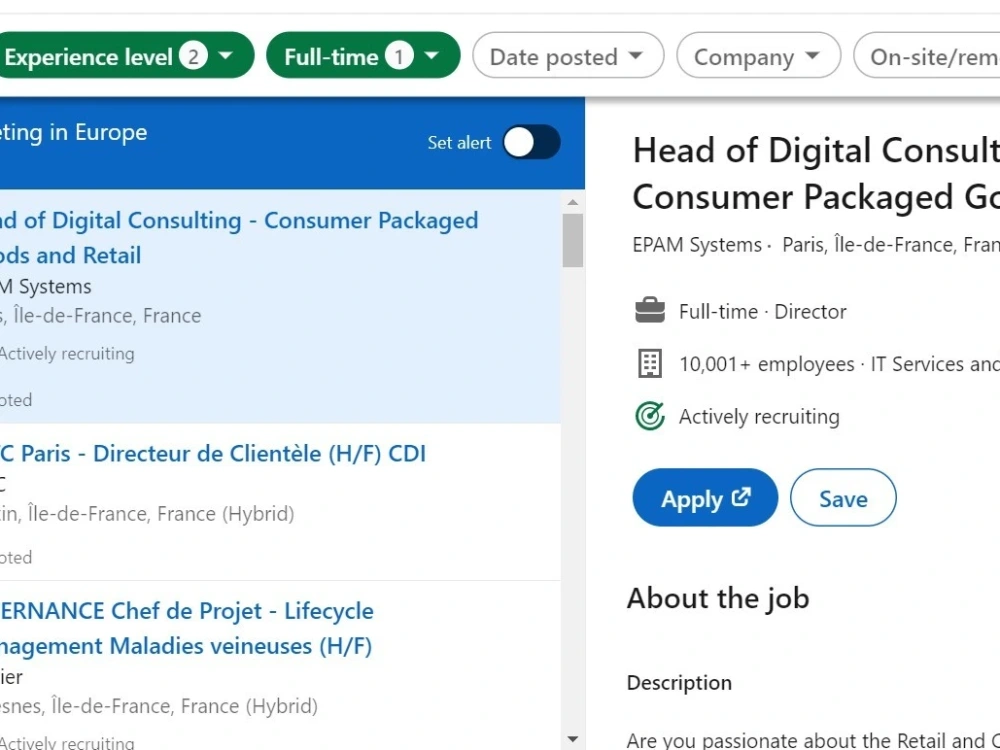Click the building icon beside 10,001+ employees

tap(650, 364)
